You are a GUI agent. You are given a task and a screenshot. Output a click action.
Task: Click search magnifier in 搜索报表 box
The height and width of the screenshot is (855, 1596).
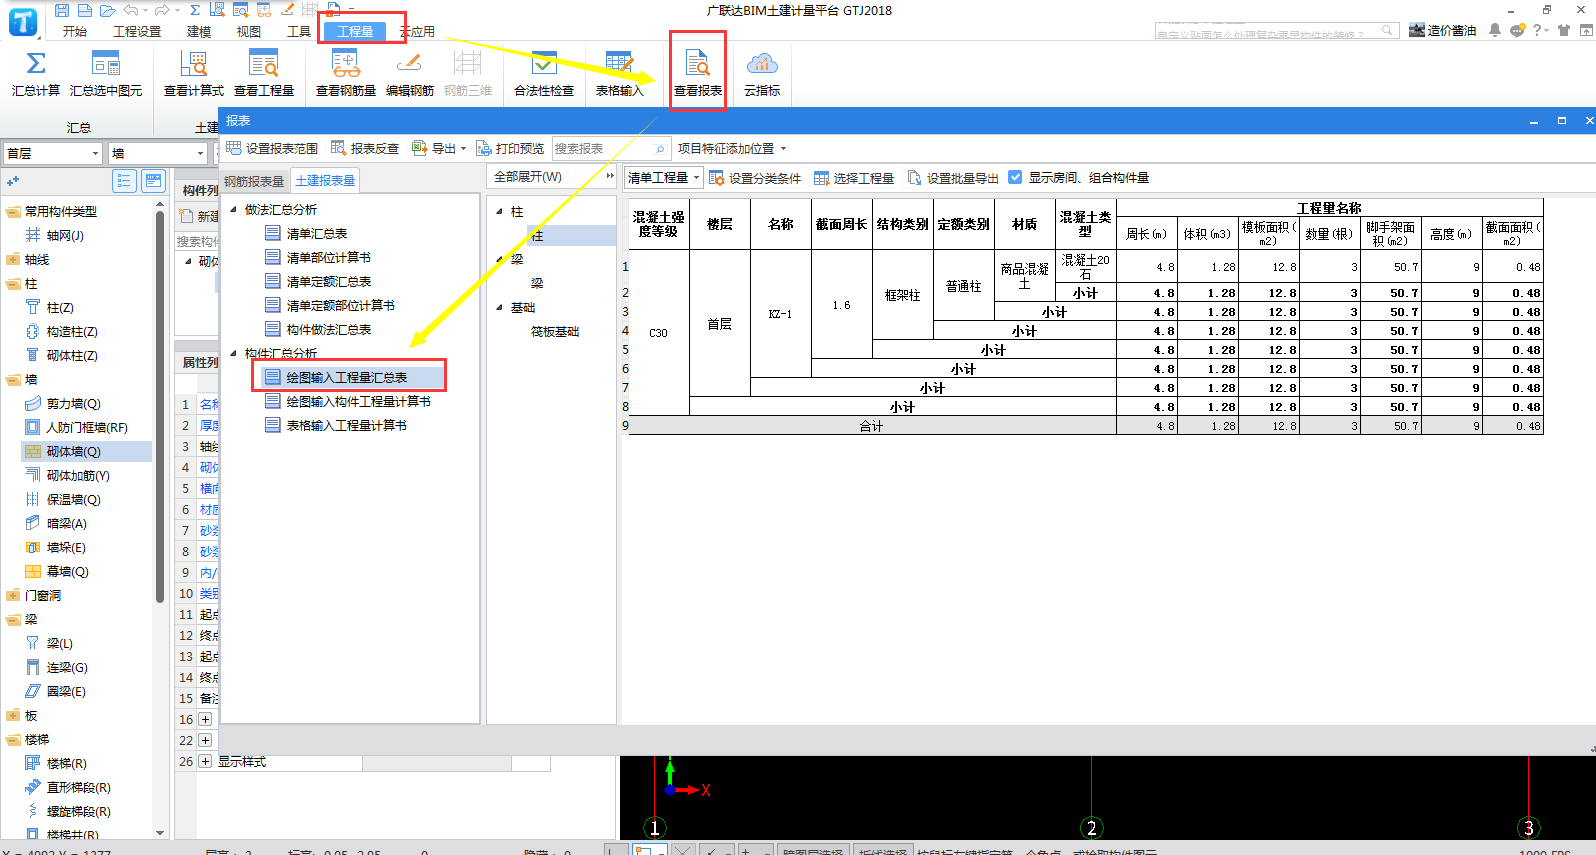pos(660,149)
